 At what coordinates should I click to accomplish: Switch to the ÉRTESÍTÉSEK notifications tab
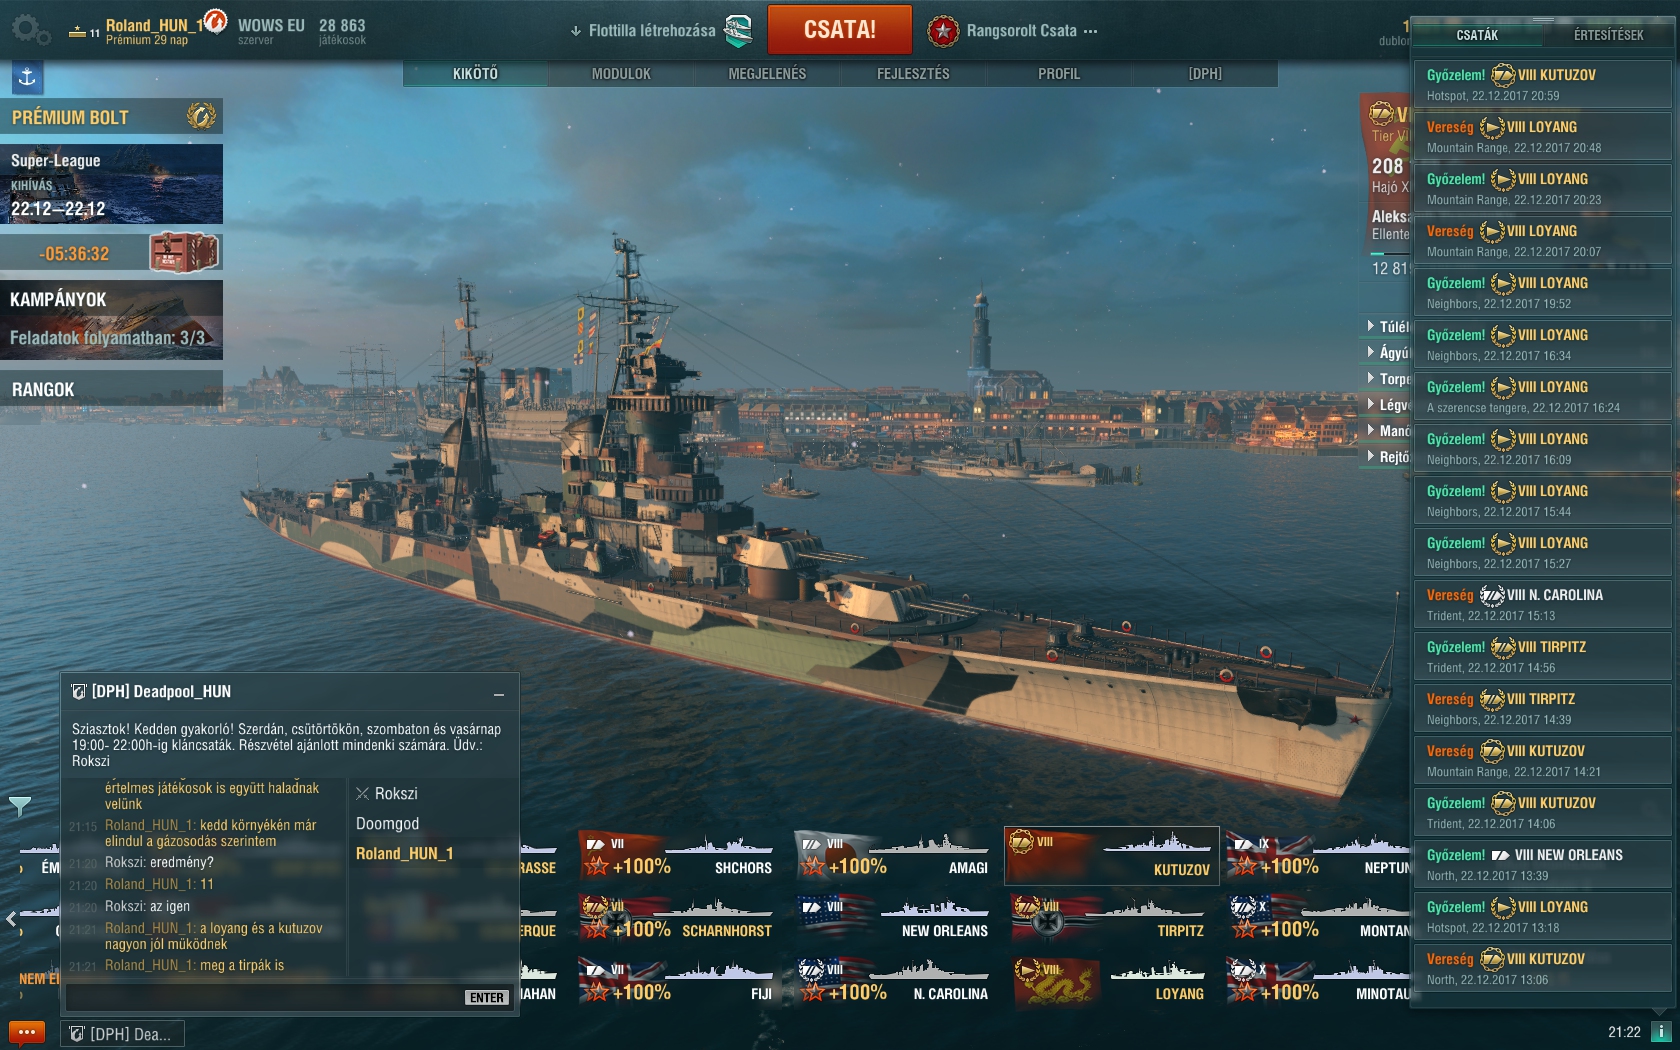point(1608,35)
